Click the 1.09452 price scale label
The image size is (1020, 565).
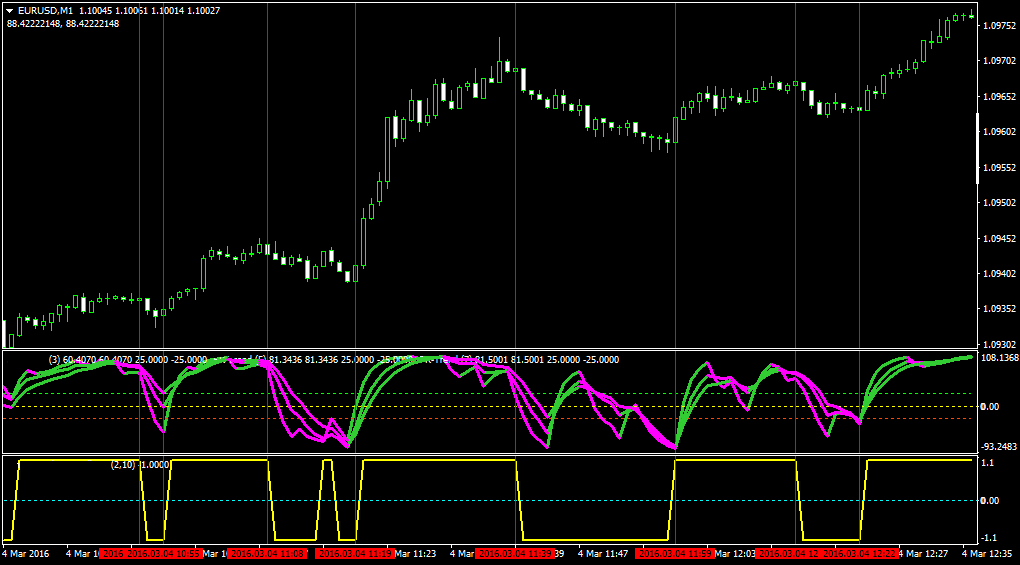(x=1000, y=239)
